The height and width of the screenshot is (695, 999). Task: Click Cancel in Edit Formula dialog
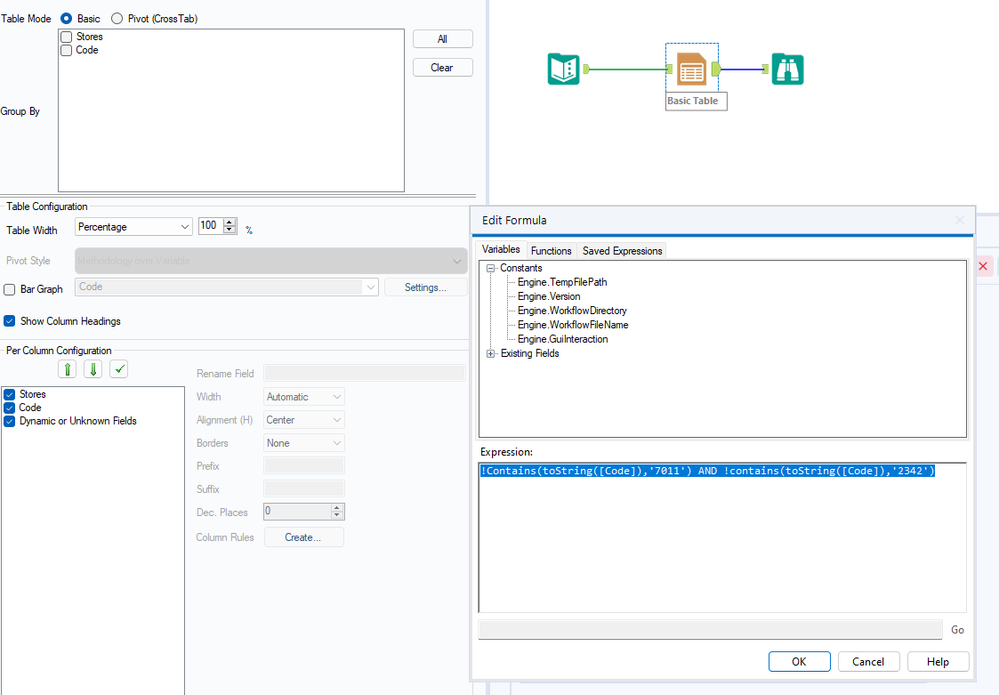click(x=868, y=661)
